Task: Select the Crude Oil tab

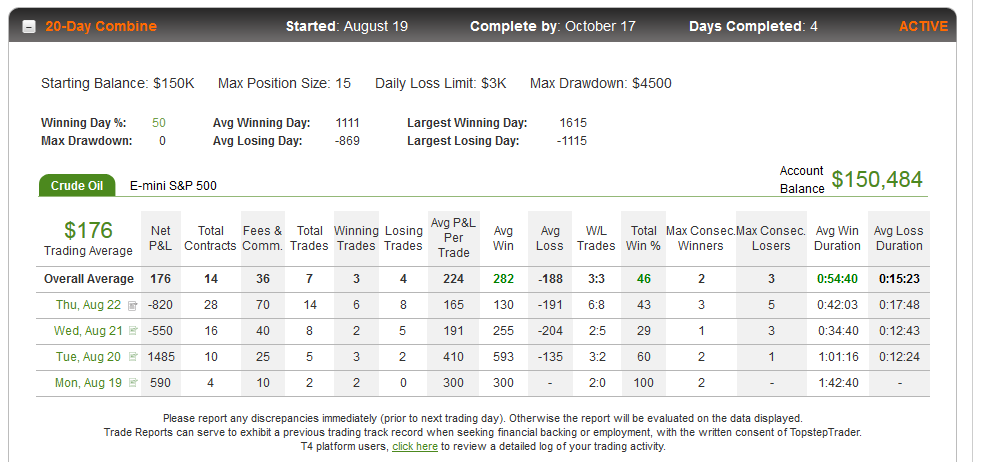Action: (x=77, y=186)
